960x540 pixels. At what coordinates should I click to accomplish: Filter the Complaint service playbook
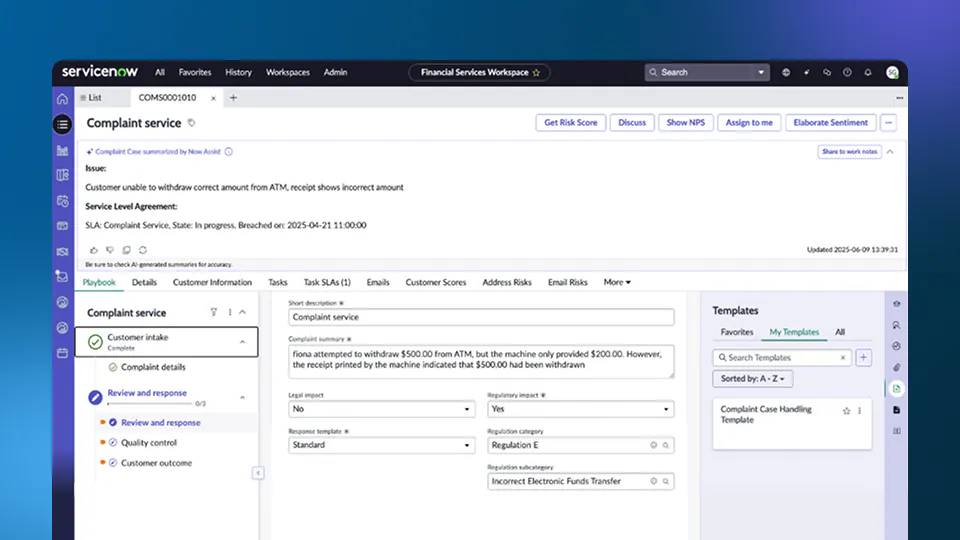214,312
